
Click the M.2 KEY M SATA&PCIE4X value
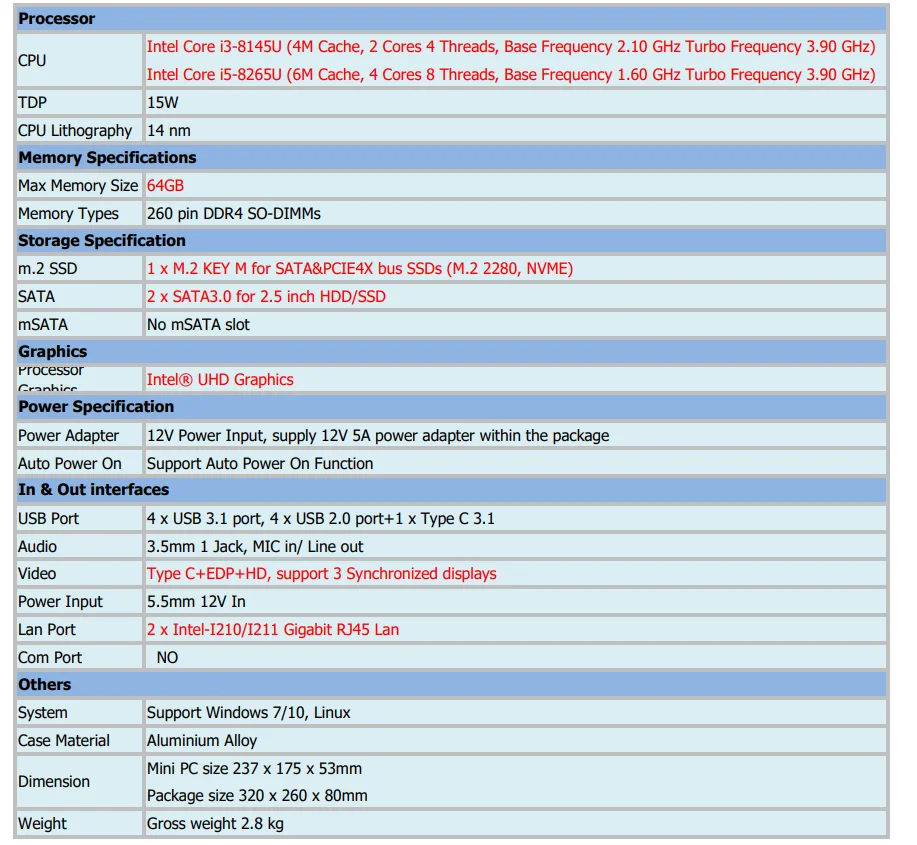point(360,269)
